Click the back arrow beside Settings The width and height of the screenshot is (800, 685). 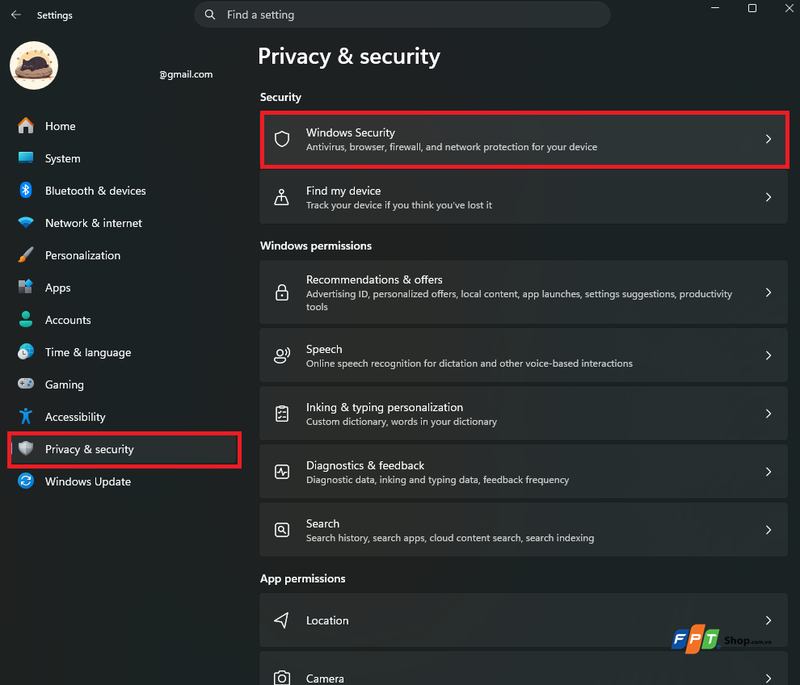tap(16, 15)
